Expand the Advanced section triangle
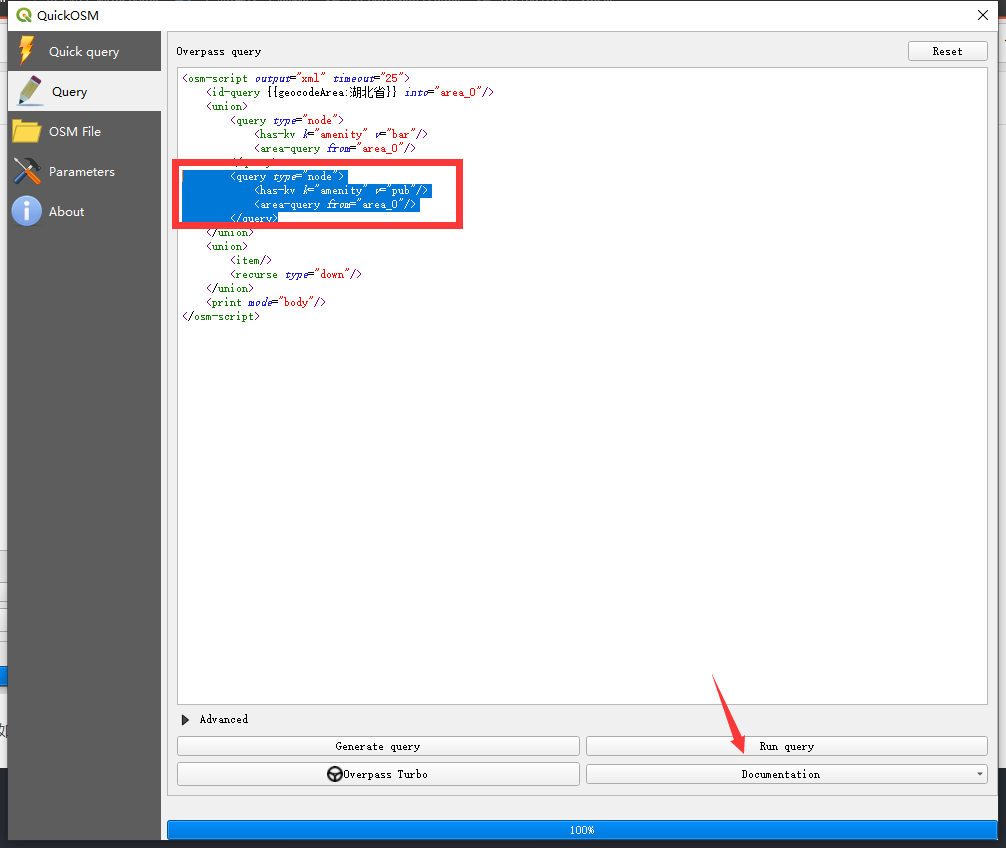Image resolution: width=1006 pixels, height=848 pixels. (x=185, y=720)
